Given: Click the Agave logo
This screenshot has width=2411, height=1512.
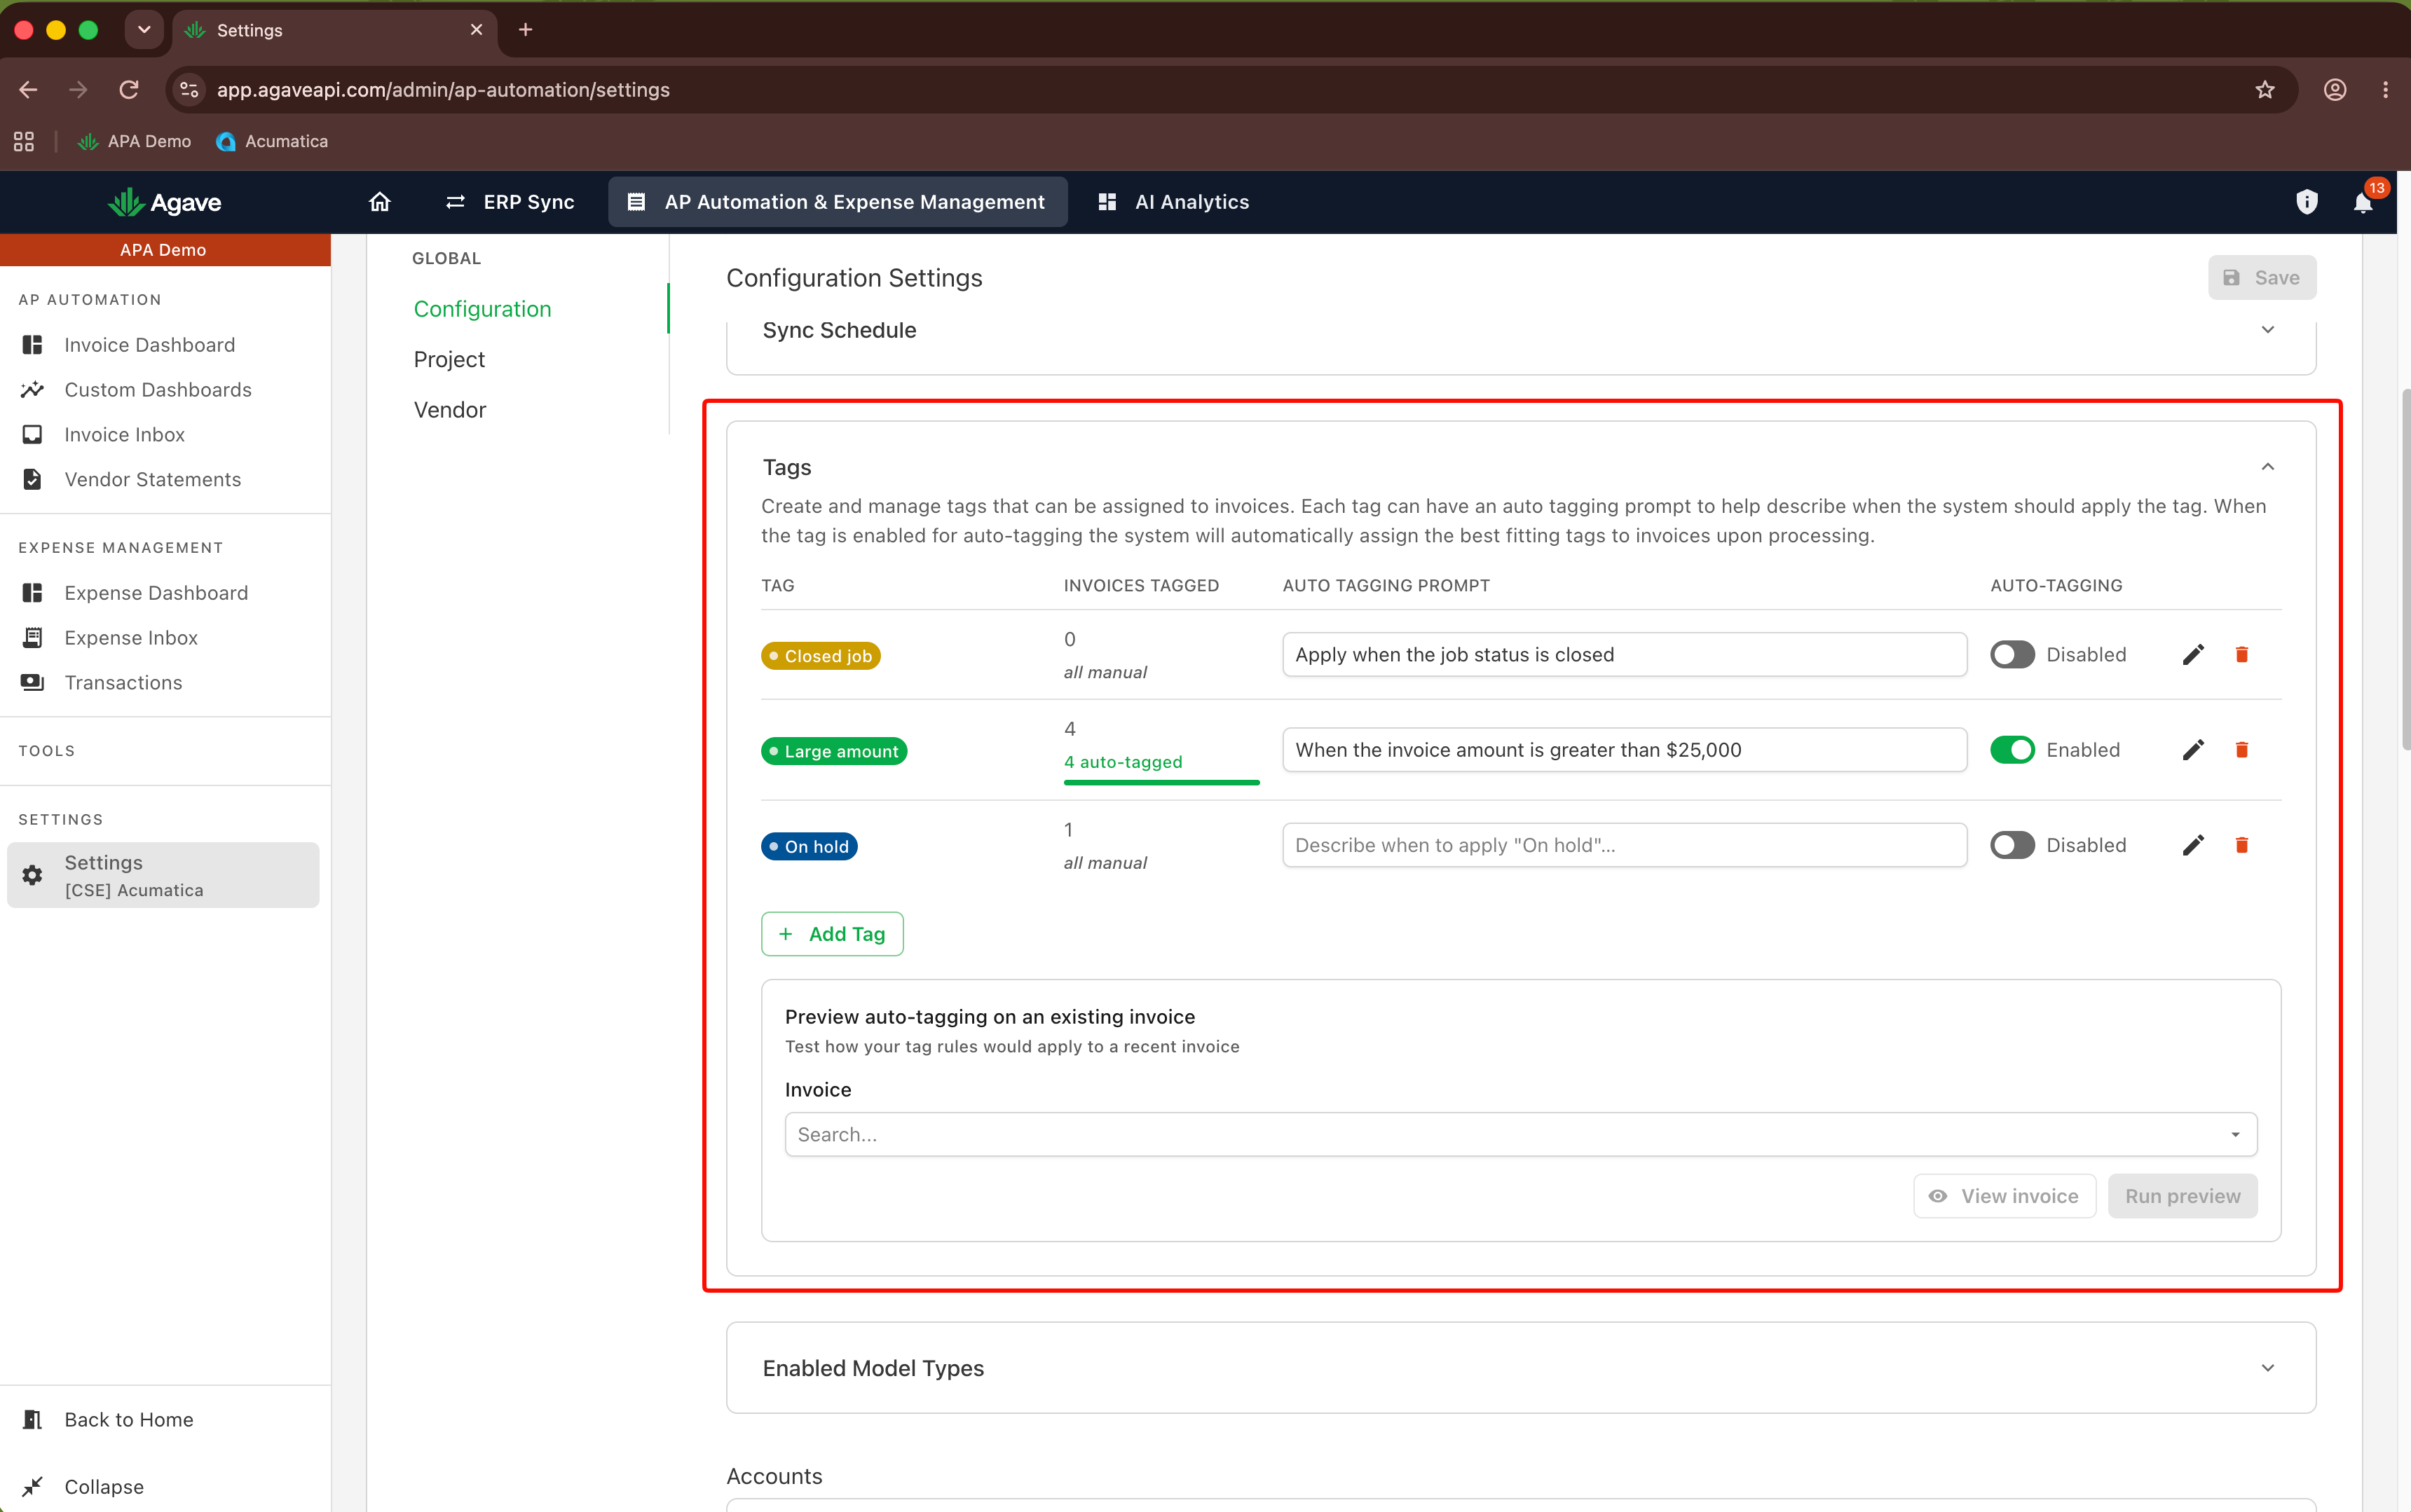Looking at the screenshot, I should 165,202.
